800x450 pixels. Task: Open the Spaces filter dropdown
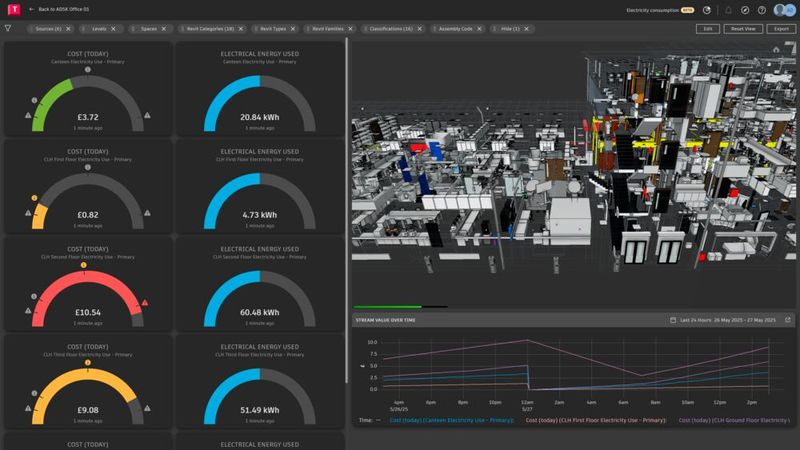(149, 29)
